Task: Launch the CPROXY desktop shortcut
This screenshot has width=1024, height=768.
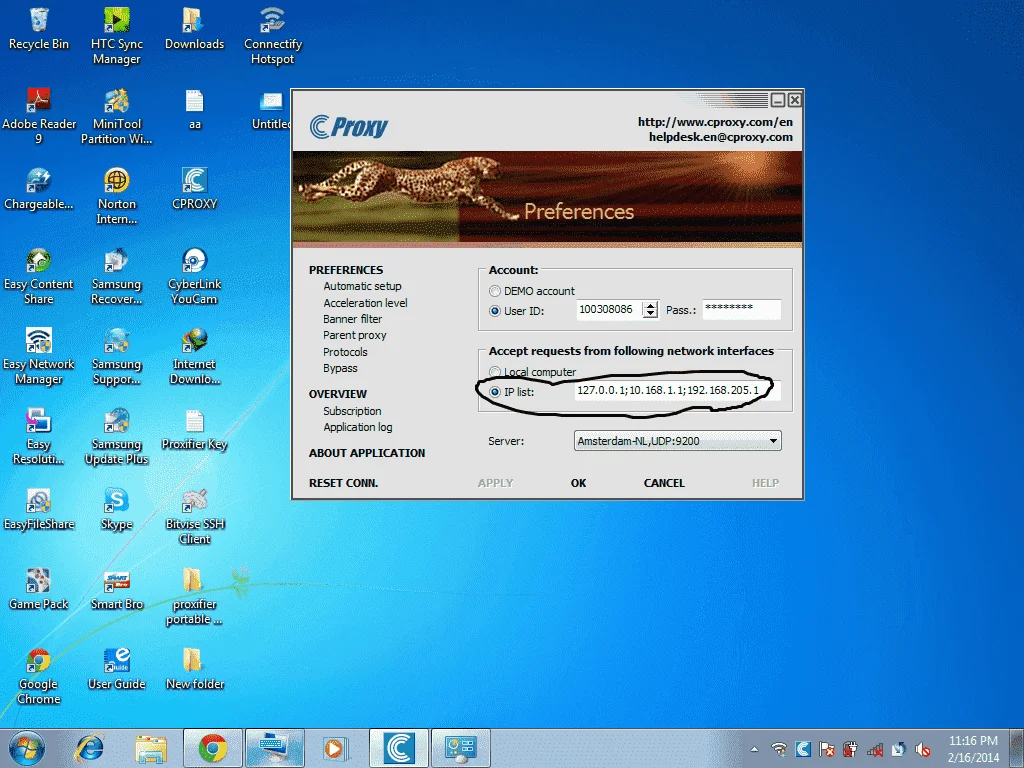Action: point(194,189)
